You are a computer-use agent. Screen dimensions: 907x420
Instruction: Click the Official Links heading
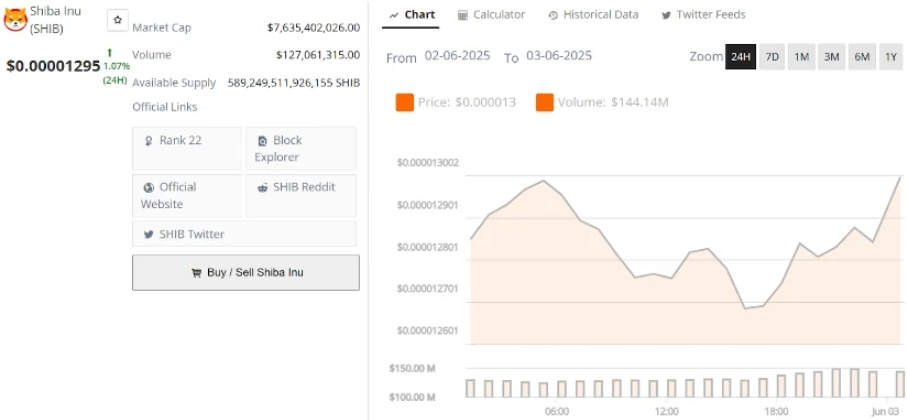[x=165, y=107]
